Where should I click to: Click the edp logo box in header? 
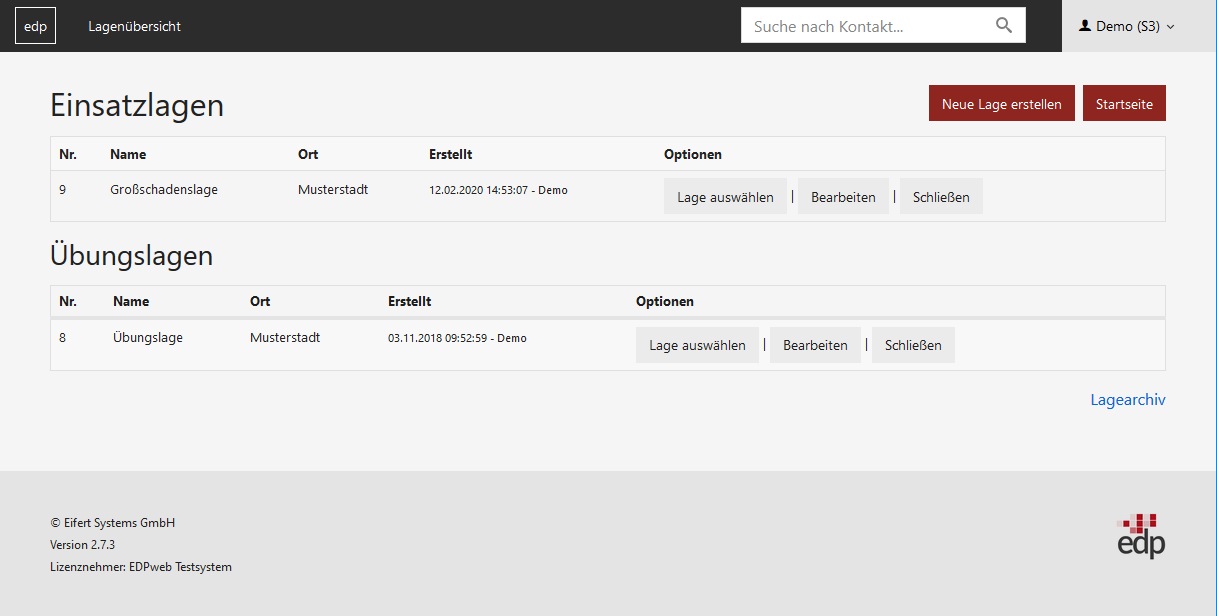coord(35,26)
